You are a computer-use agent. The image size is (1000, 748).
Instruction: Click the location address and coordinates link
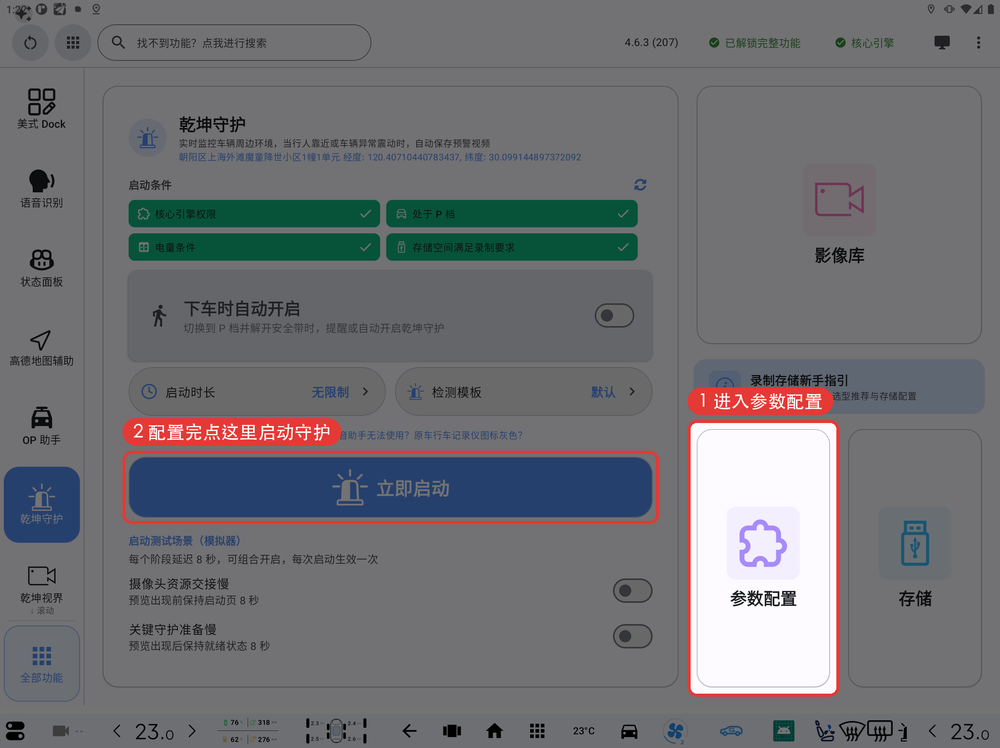pyautogui.click(x=379, y=157)
